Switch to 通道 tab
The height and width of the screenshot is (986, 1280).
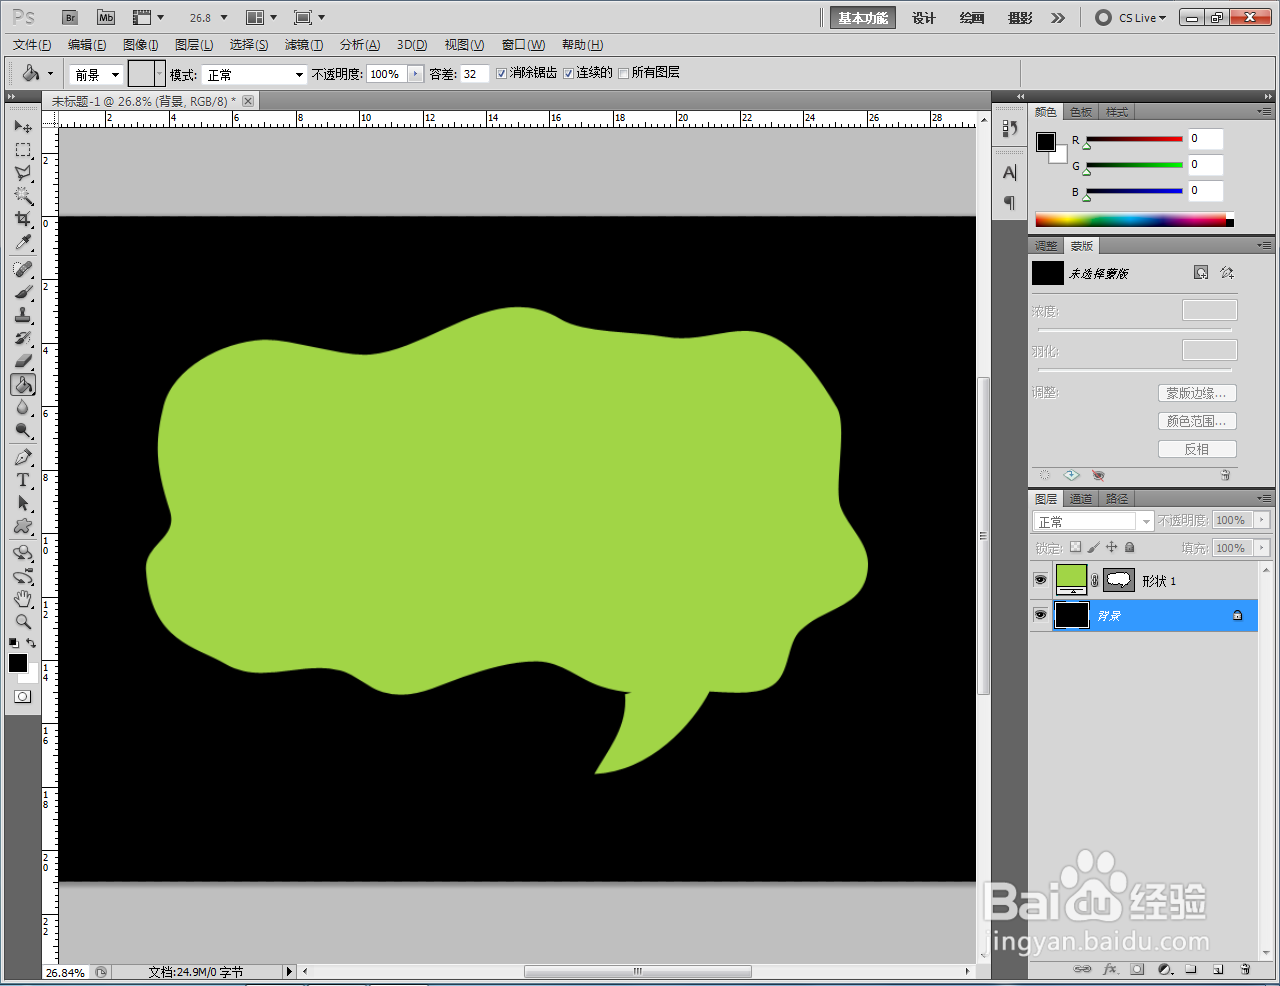[1081, 499]
